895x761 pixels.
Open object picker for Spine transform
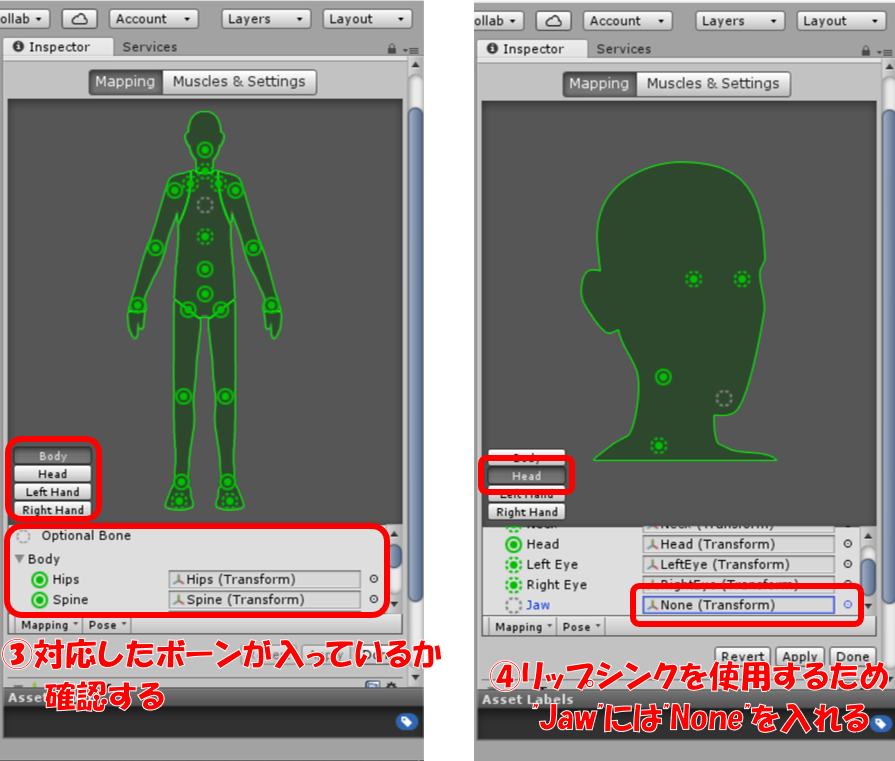tap(374, 600)
